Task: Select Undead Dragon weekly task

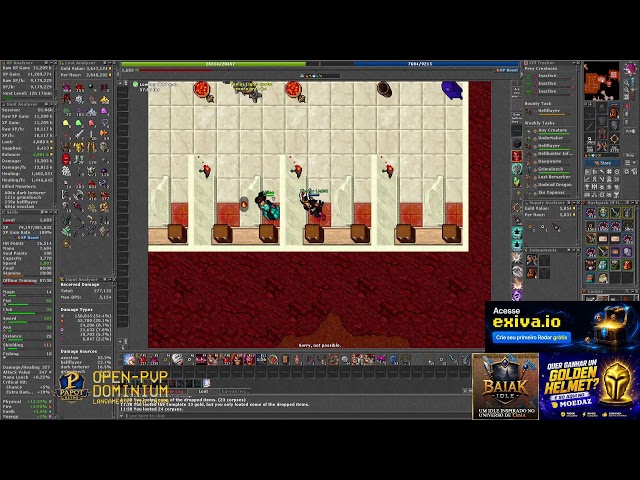Action: click(550, 185)
